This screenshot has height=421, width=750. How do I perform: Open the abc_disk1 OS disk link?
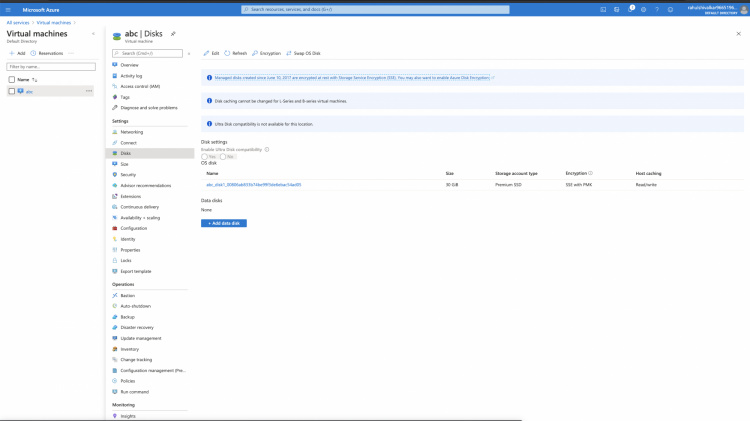tap(253, 185)
